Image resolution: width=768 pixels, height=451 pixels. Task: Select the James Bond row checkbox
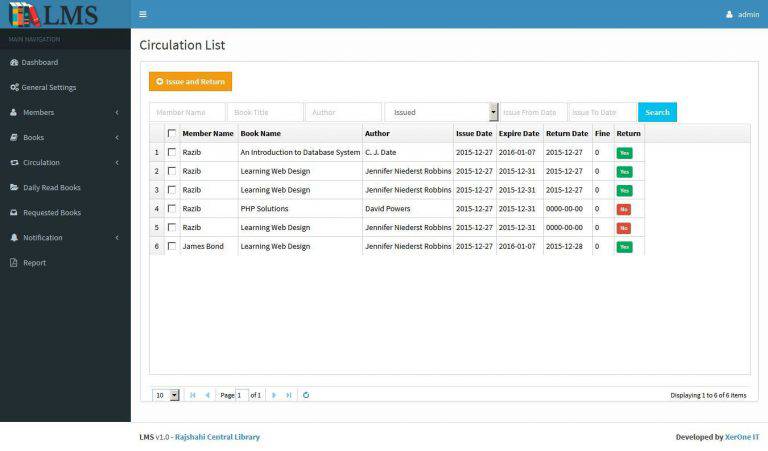(172, 246)
